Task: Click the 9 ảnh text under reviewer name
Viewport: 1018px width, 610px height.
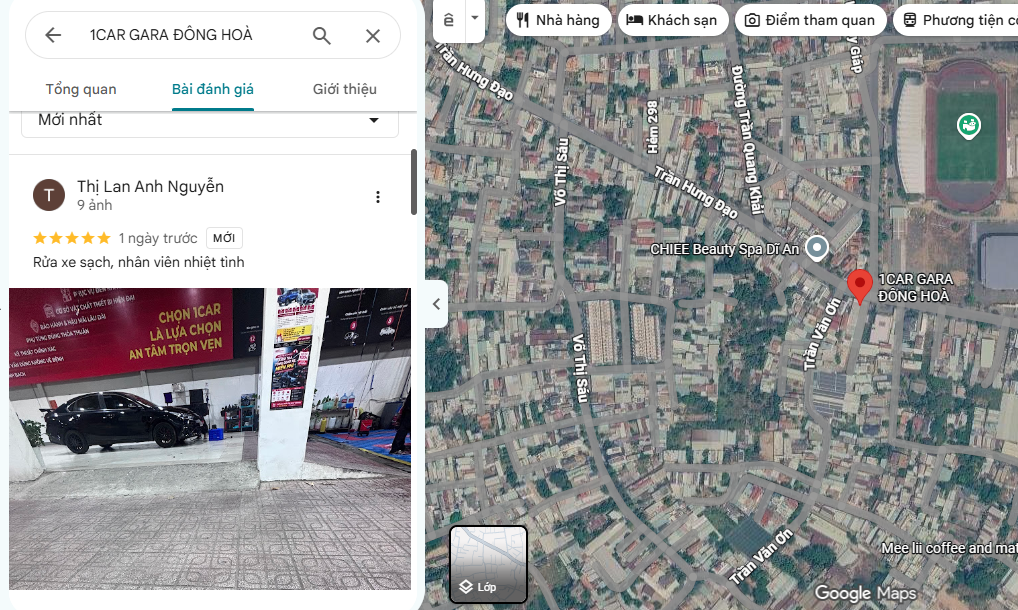Action: pyautogui.click(x=95, y=205)
